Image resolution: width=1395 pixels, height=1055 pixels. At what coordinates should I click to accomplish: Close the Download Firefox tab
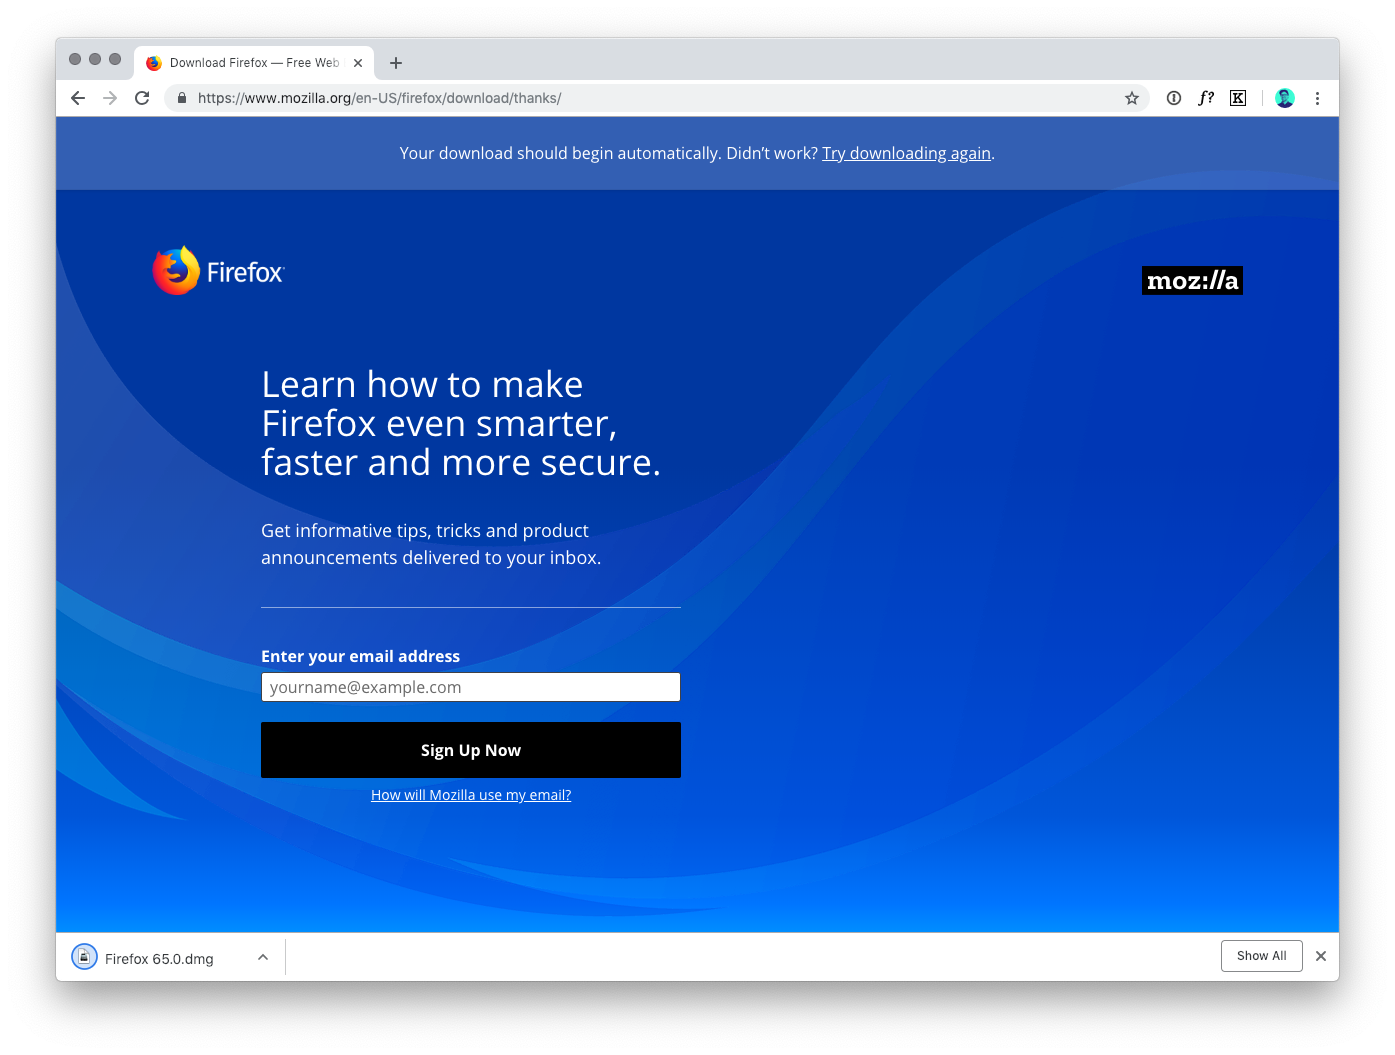tap(358, 63)
